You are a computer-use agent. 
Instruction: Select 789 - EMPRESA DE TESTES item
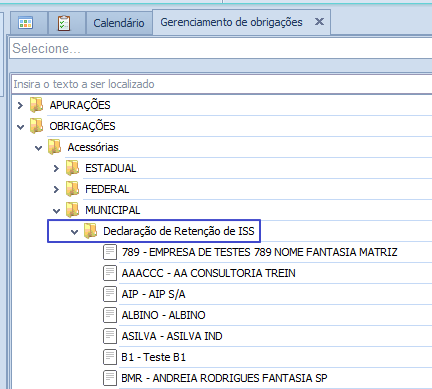pyautogui.click(x=259, y=252)
